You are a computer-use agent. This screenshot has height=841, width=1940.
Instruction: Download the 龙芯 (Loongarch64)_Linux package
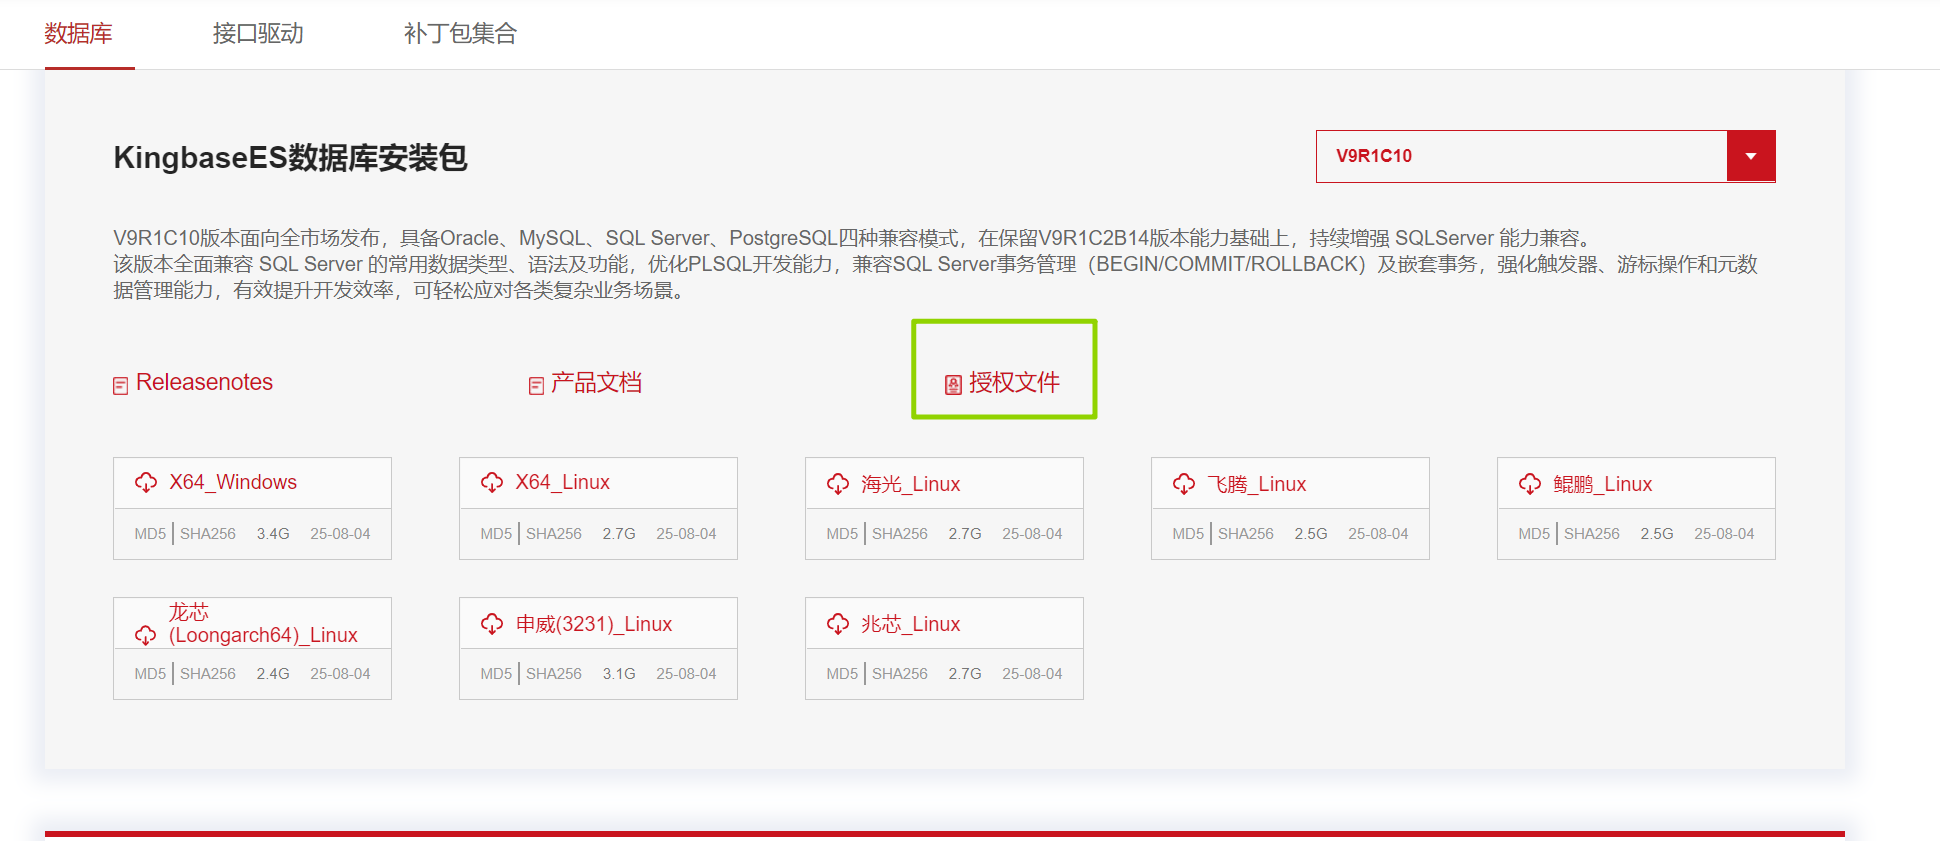click(263, 624)
